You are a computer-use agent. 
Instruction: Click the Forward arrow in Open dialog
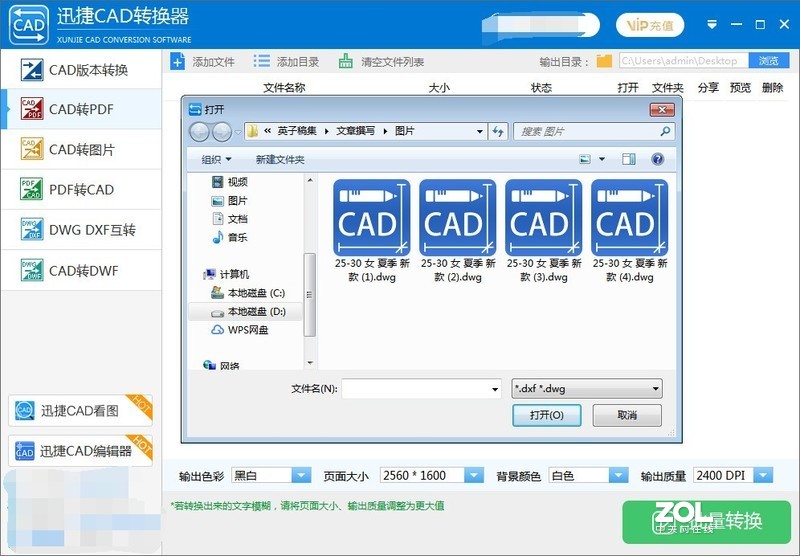coord(221,132)
